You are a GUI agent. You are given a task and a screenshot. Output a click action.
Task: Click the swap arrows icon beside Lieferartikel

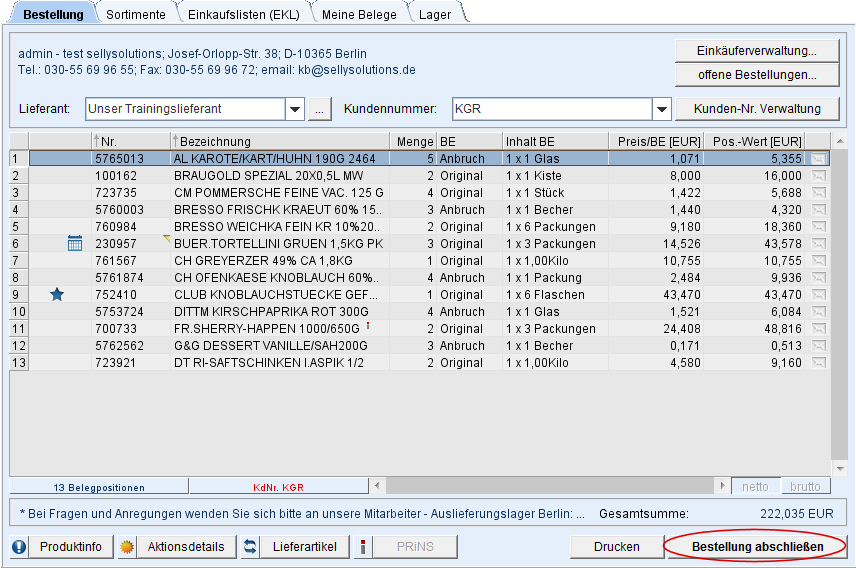coord(251,547)
